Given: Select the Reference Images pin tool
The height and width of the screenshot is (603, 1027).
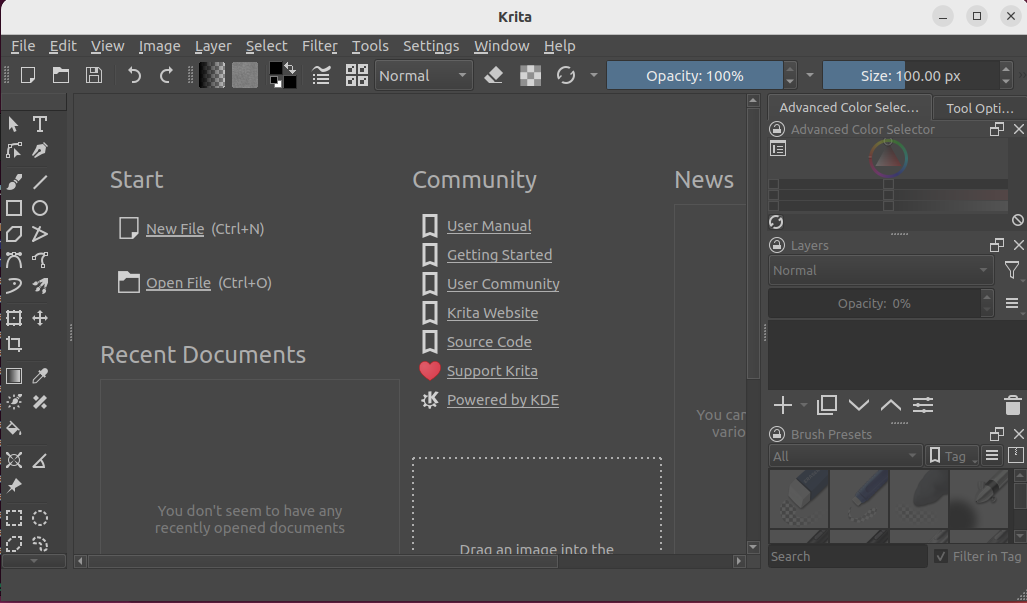Looking at the screenshot, I should 14,486.
